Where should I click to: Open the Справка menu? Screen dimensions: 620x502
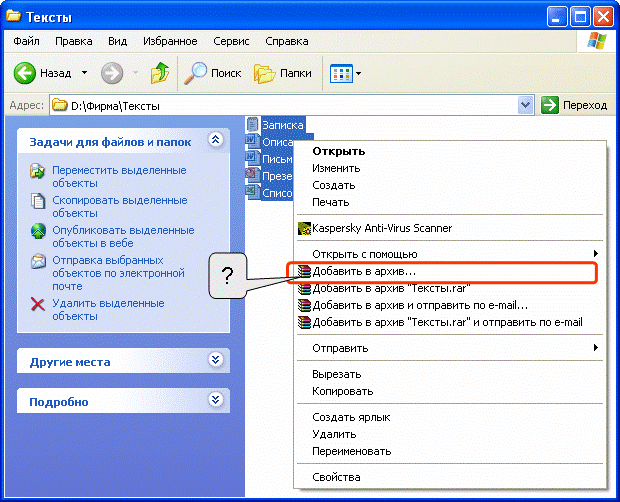click(x=287, y=41)
